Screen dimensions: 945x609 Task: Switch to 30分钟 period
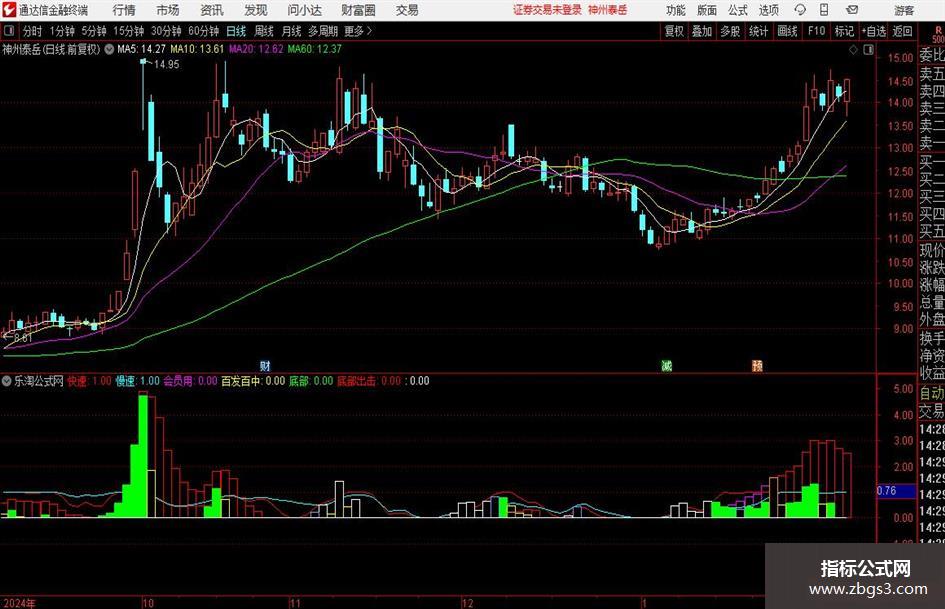(166, 31)
